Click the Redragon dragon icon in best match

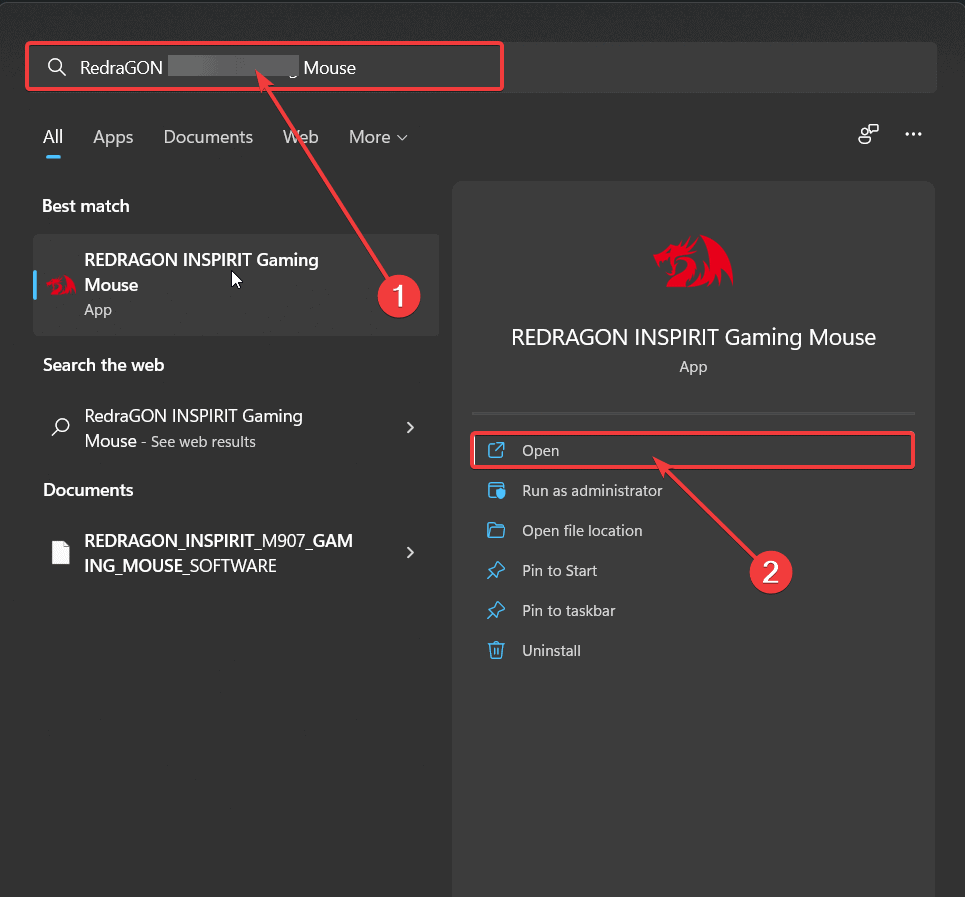[x=61, y=285]
